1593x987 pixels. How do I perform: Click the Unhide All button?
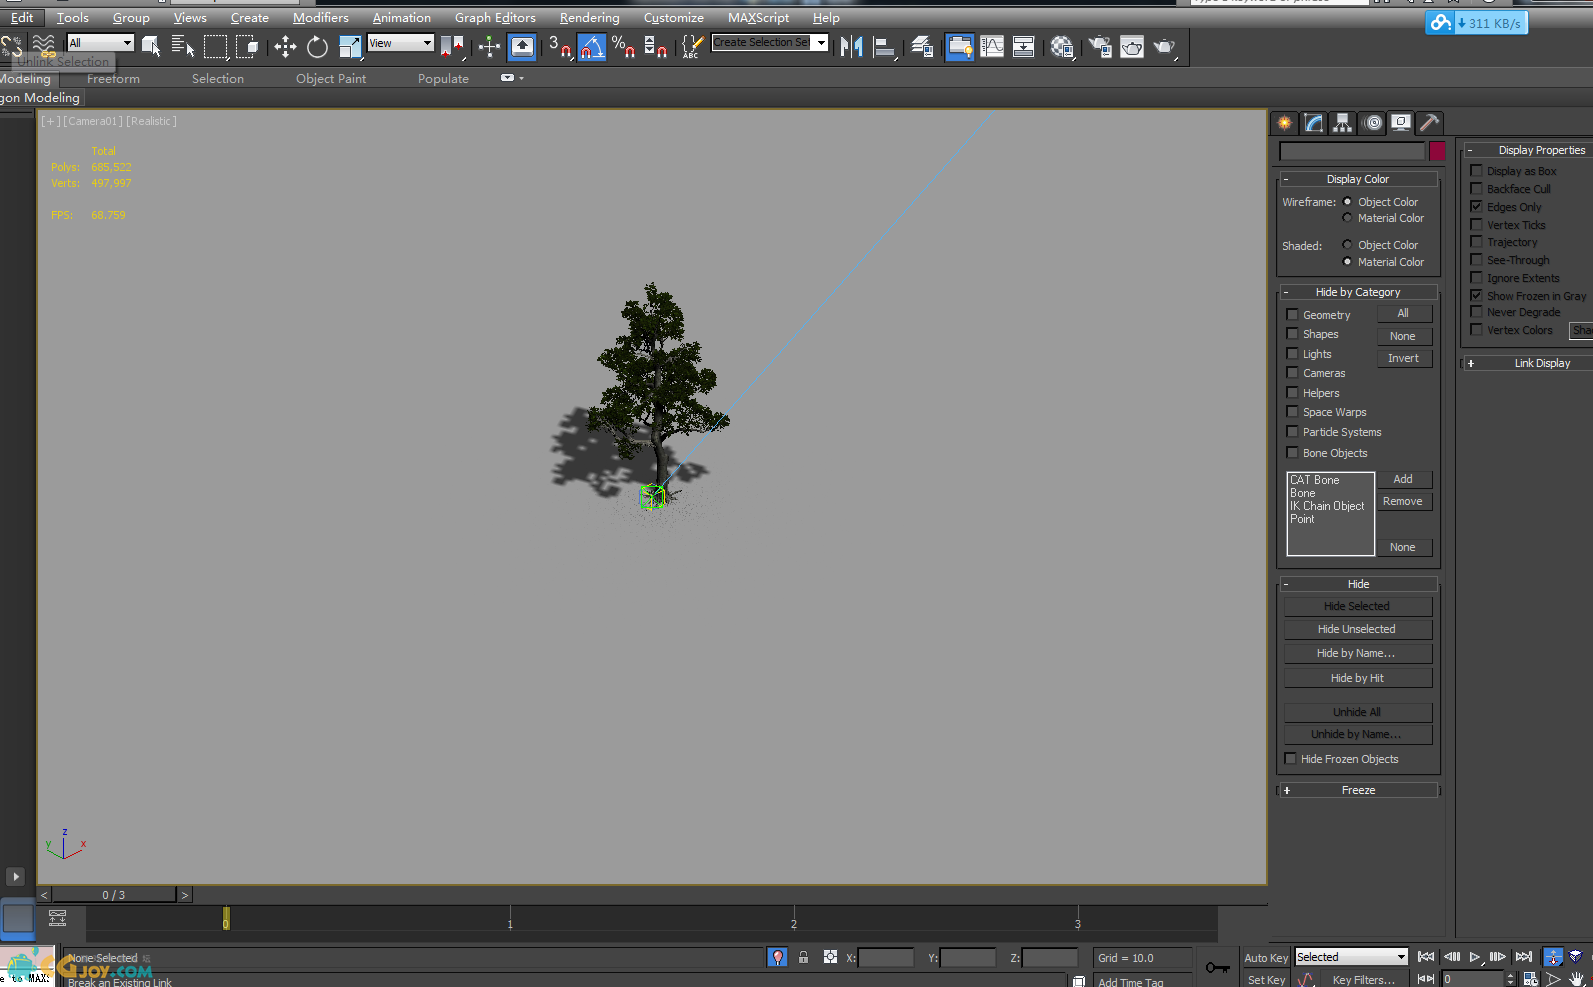(1358, 712)
